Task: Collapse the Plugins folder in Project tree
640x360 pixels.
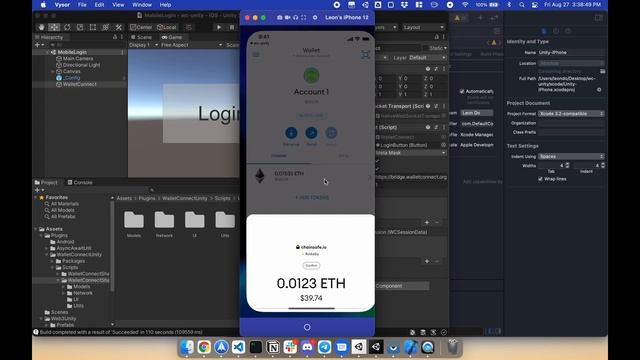Action: point(41,236)
